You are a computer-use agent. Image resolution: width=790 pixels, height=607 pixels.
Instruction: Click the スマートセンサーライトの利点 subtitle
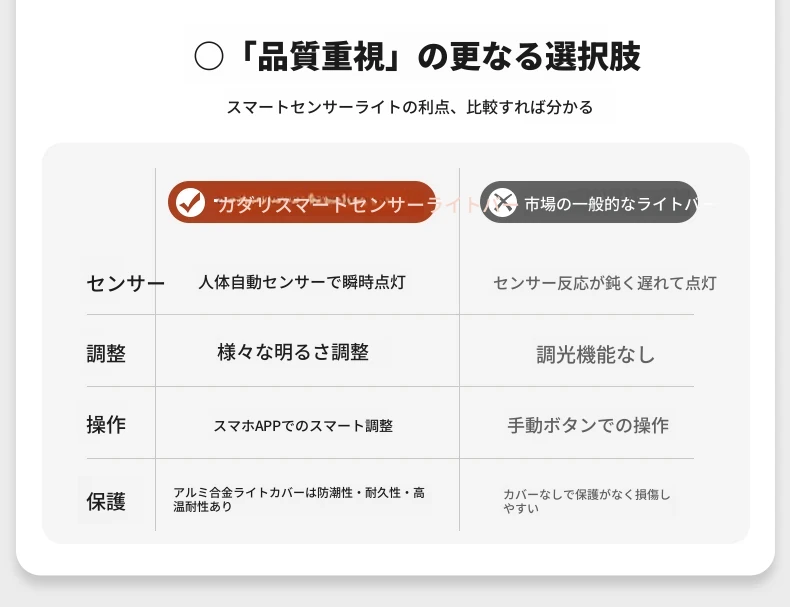click(x=410, y=107)
